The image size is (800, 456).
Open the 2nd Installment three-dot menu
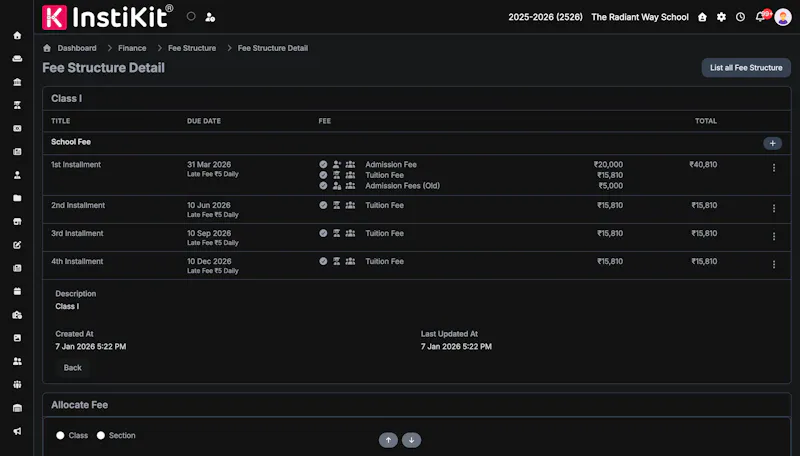pos(773,209)
